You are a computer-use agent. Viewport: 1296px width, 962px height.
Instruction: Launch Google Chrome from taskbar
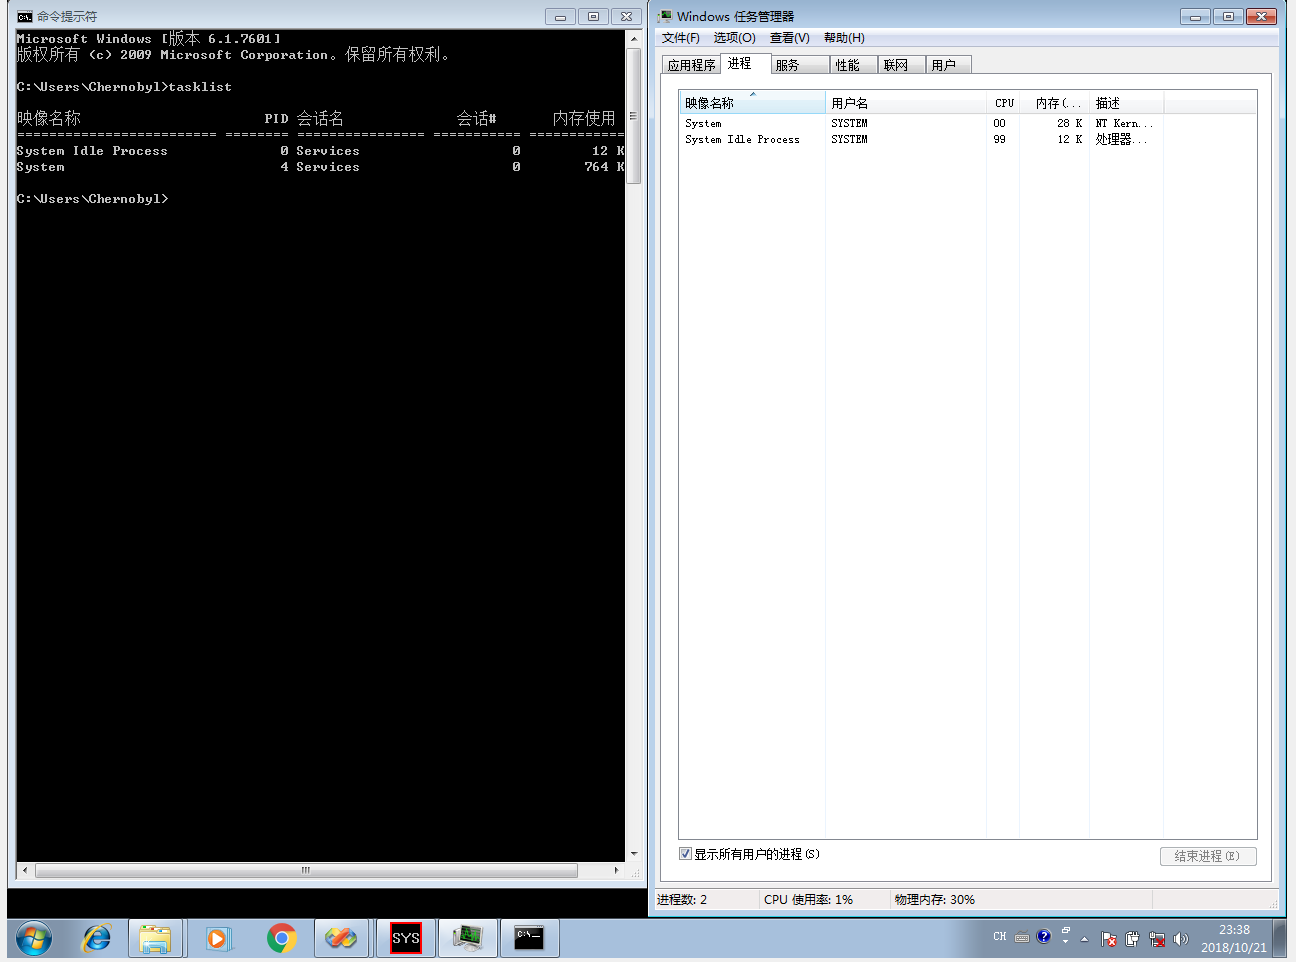[x=281, y=938]
